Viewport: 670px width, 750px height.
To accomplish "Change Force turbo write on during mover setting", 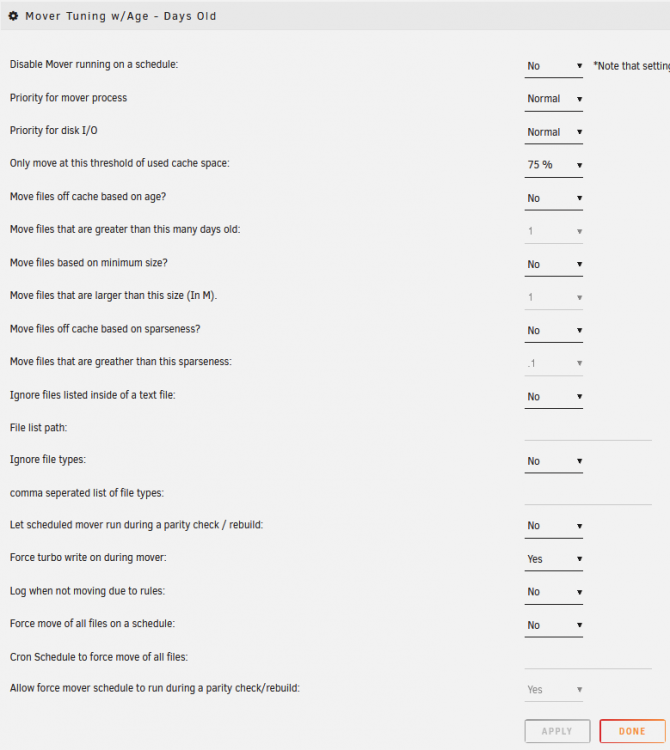I will 553,560.
